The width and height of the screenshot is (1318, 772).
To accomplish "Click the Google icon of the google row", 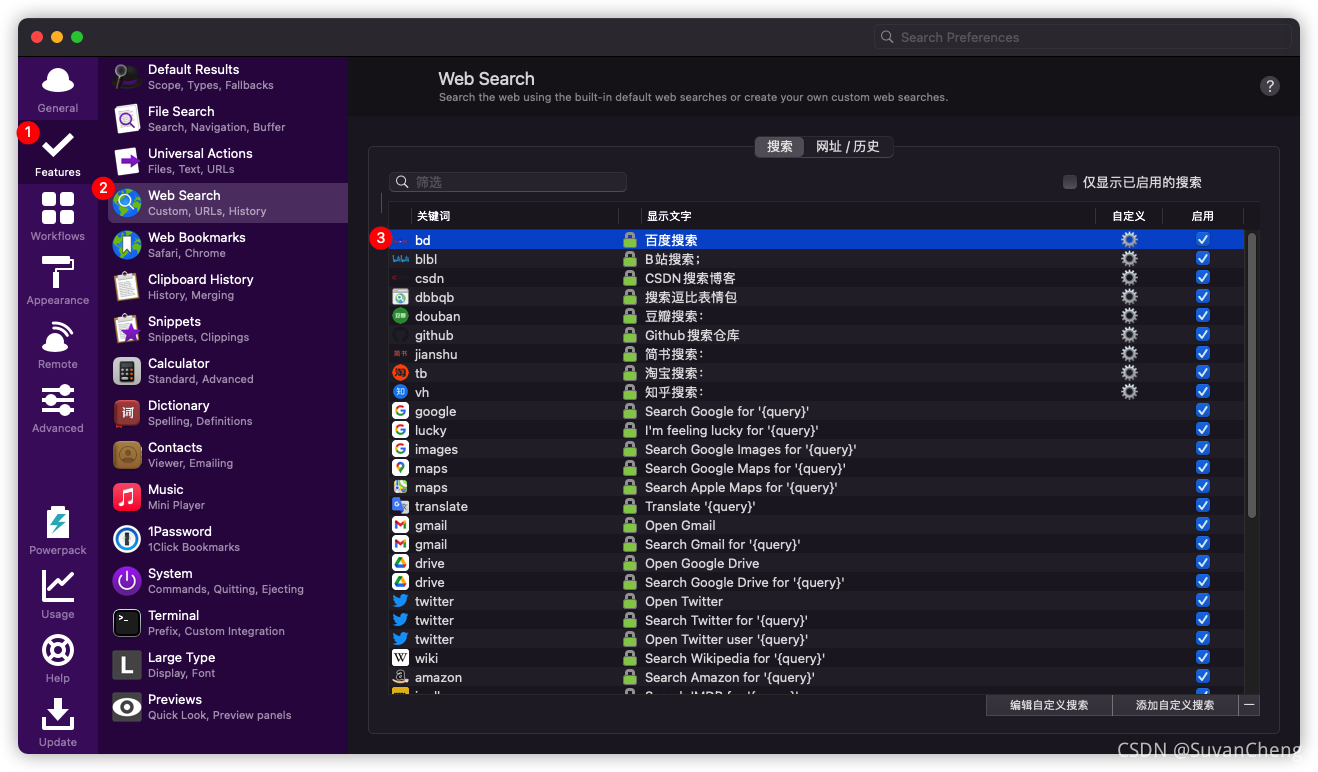I will pyautogui.click(x=400, y=411).
